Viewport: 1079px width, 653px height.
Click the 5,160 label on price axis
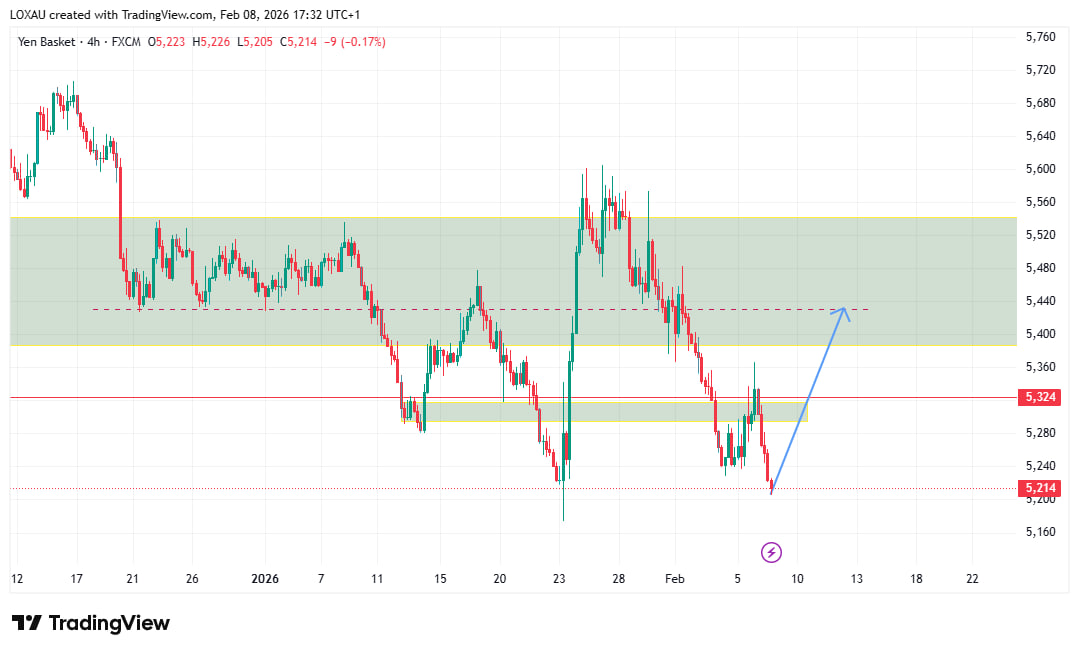(1041, 531)
